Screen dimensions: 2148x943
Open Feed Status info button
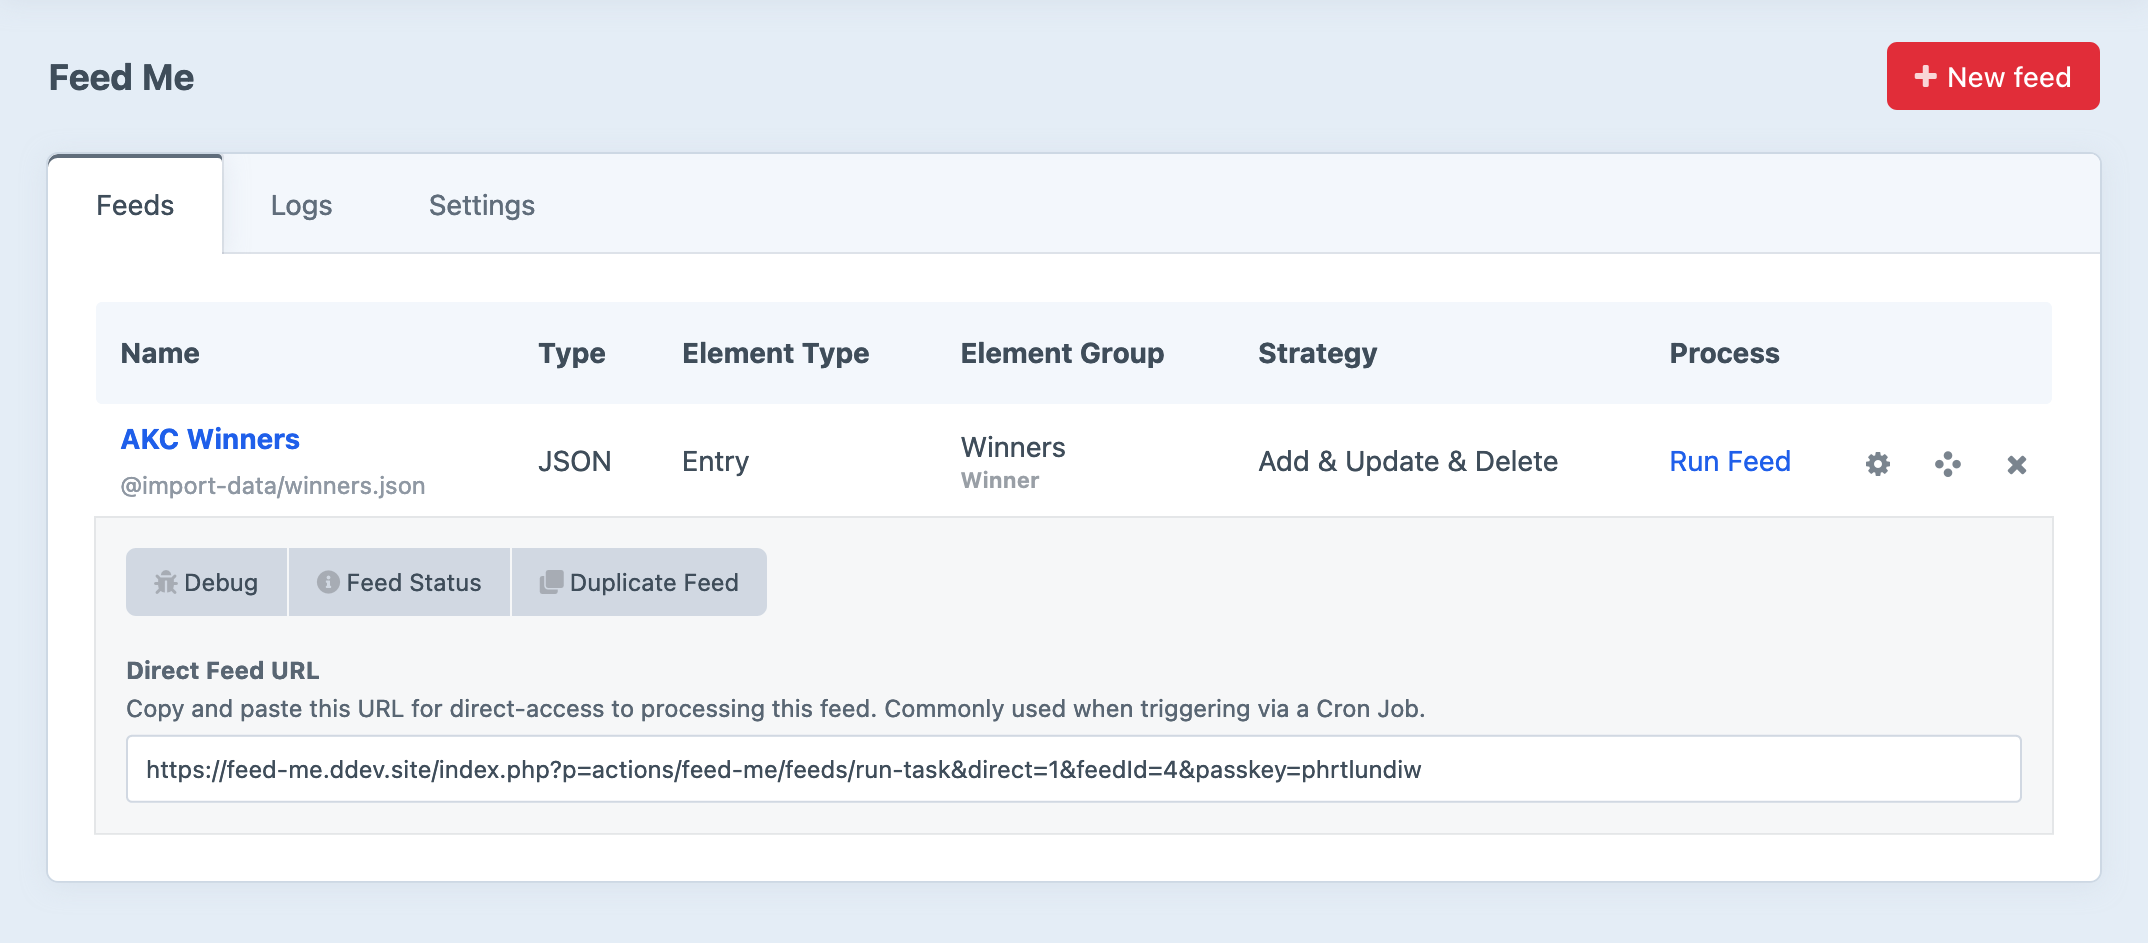(399, 582)
